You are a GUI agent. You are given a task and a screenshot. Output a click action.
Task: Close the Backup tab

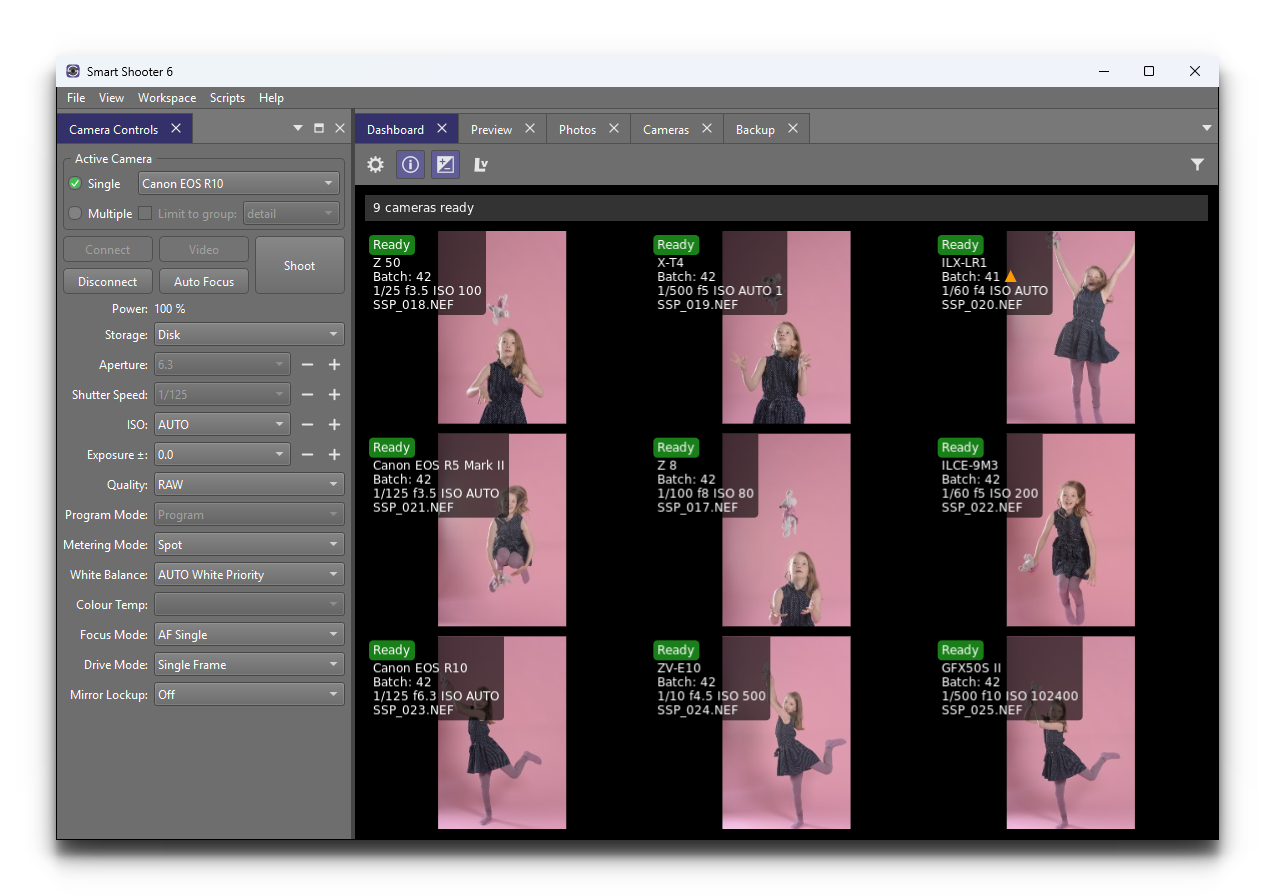(793, 128)
